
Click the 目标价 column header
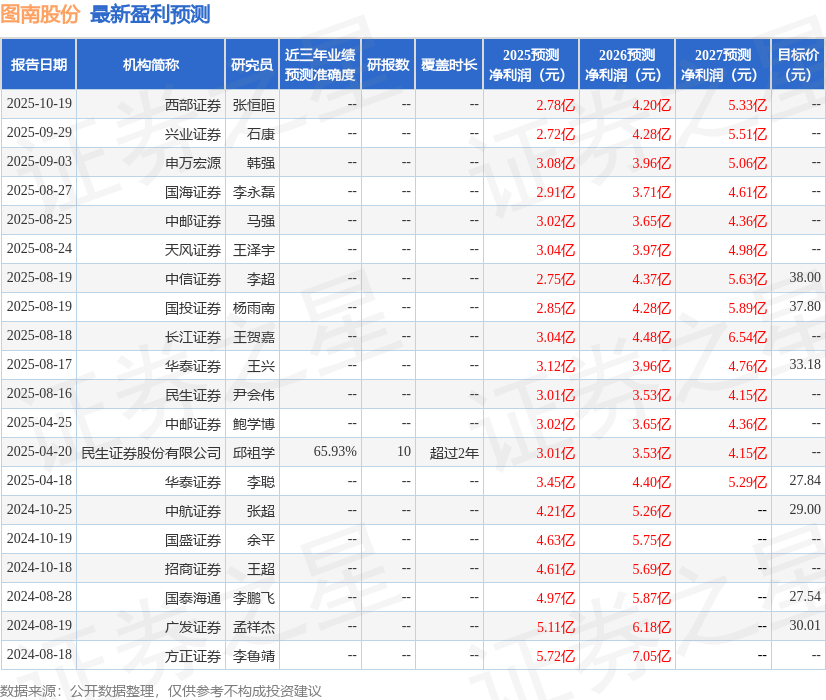point(795,63)
